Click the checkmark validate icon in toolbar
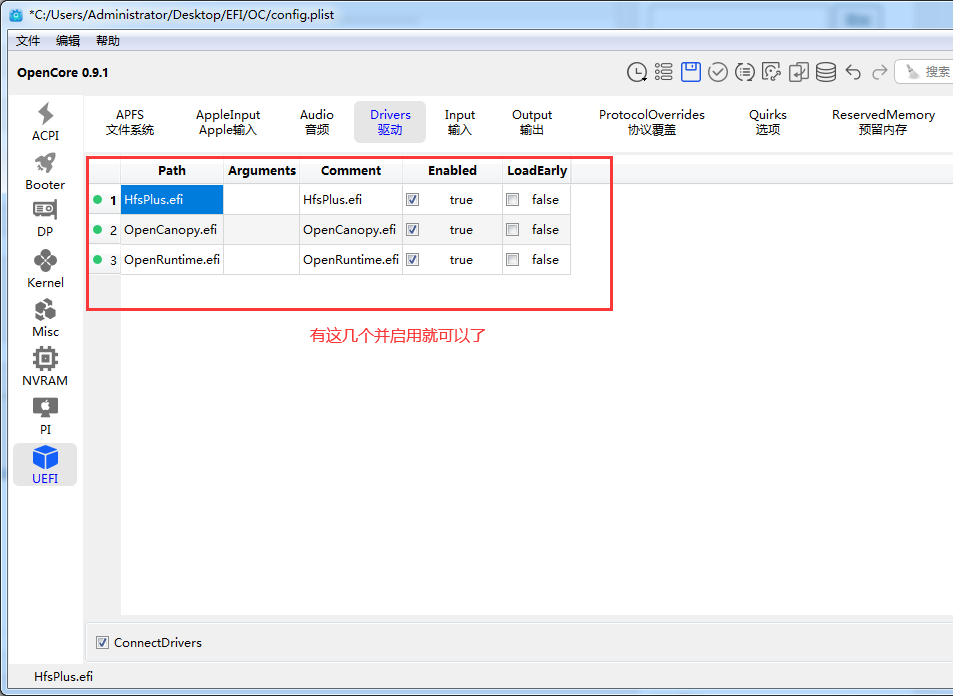Image resolution: width=953 pixels, height=696 pixels. click(x=718, y=72)
